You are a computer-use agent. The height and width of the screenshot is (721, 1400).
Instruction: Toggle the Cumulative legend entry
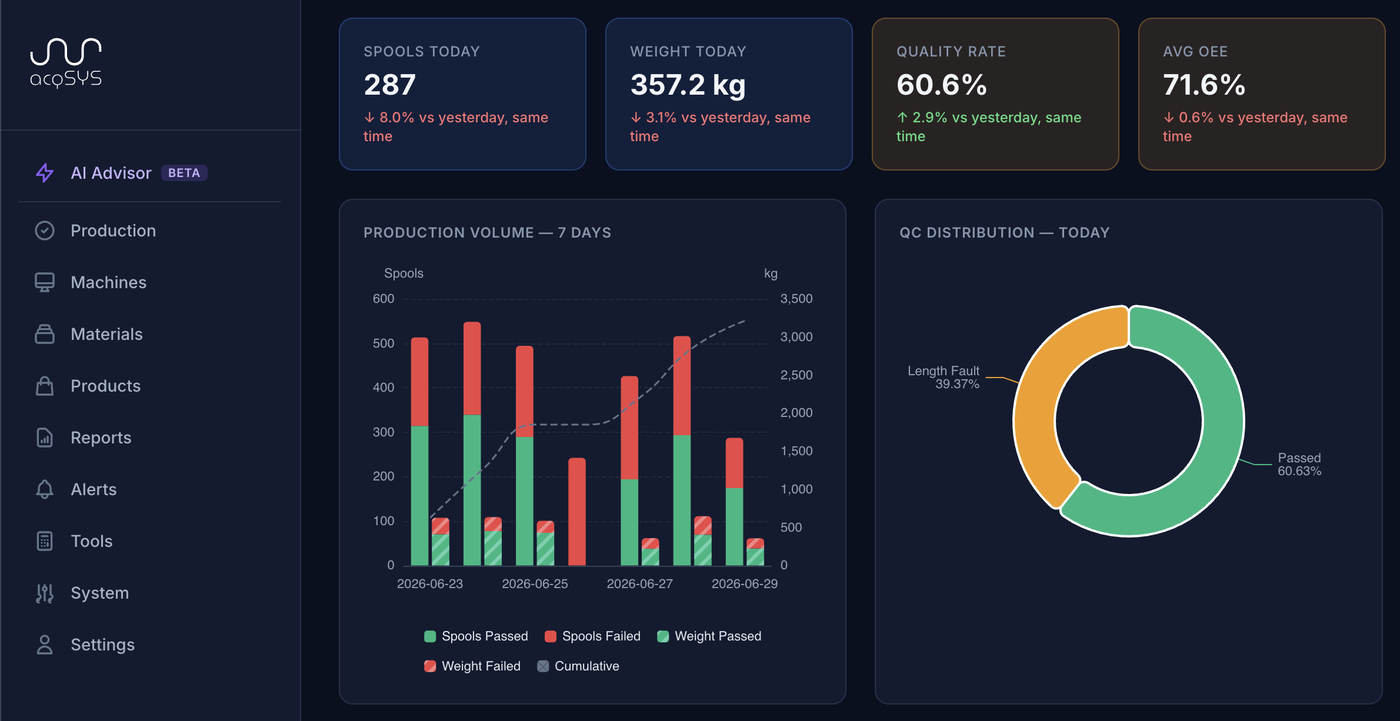tap(578, 666)
